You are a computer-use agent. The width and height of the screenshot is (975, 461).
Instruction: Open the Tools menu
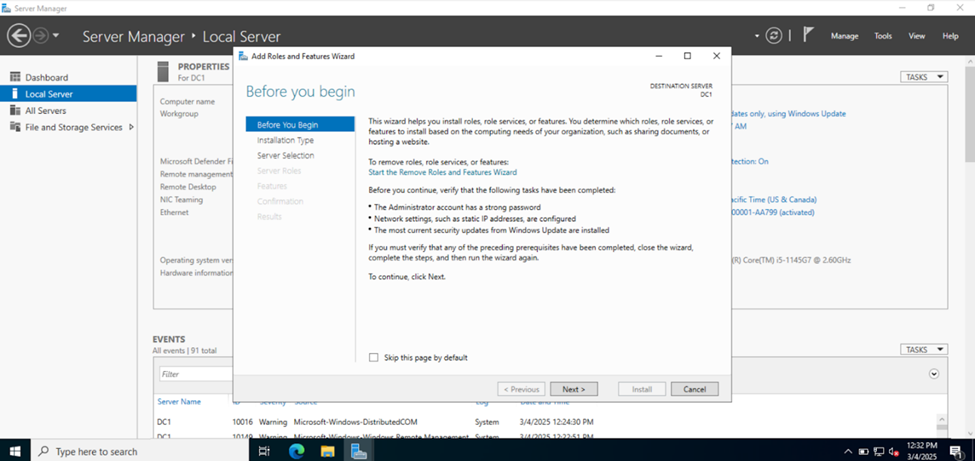(883, 36)
